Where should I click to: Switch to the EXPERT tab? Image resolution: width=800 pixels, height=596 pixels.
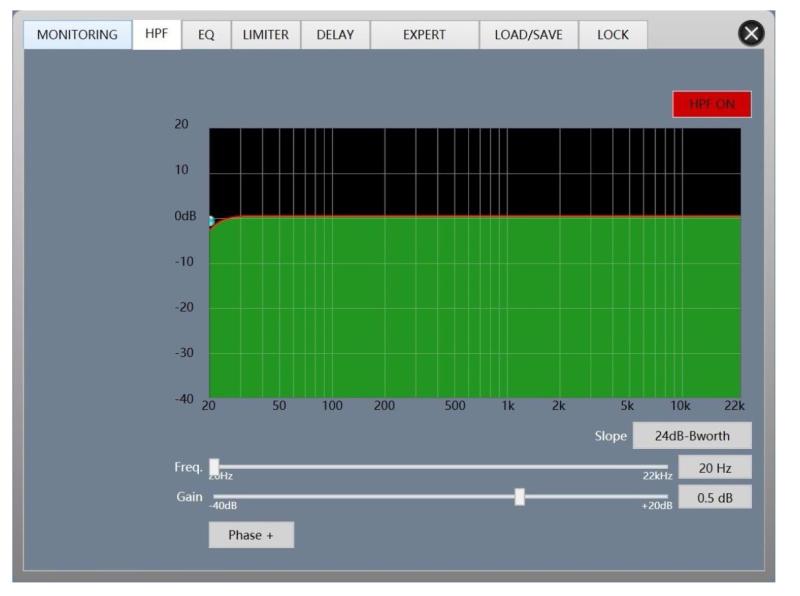tap(424, 34)
